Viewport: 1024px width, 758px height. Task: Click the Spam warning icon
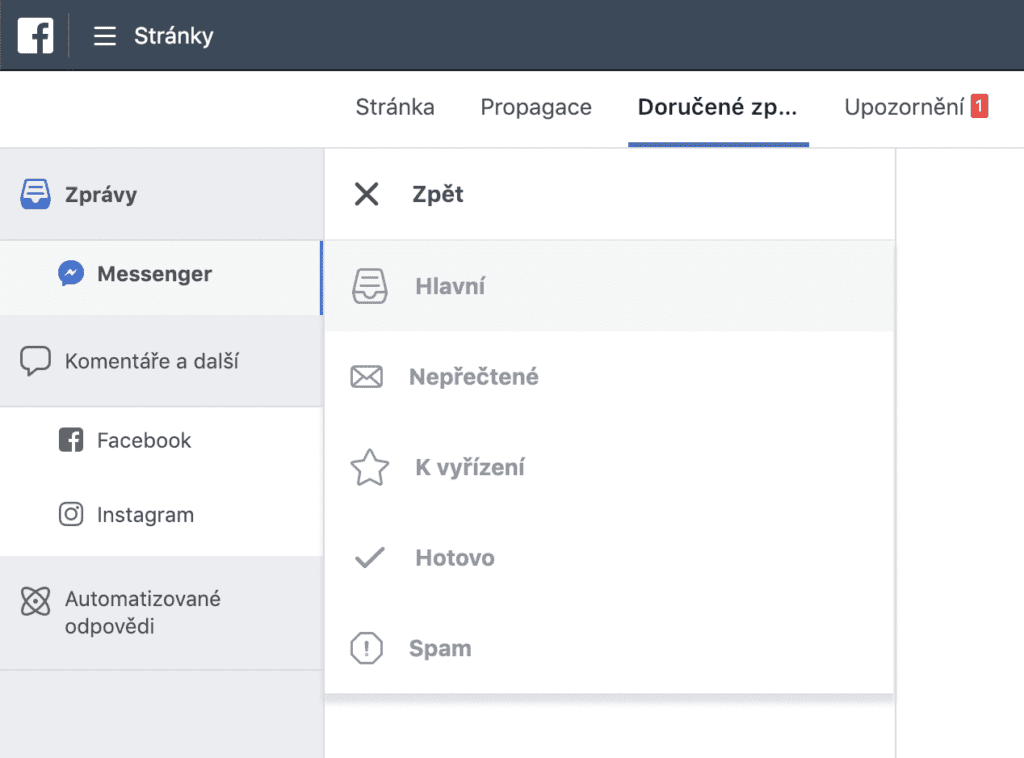point(367,649)
